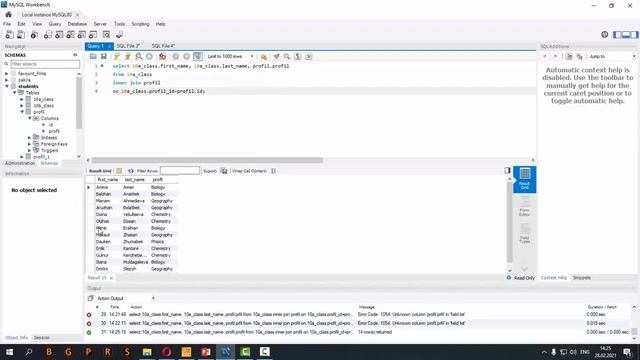Click the reconnect to DBMS icon in main toolbar
640x360 pixels.
coord(120,35)
